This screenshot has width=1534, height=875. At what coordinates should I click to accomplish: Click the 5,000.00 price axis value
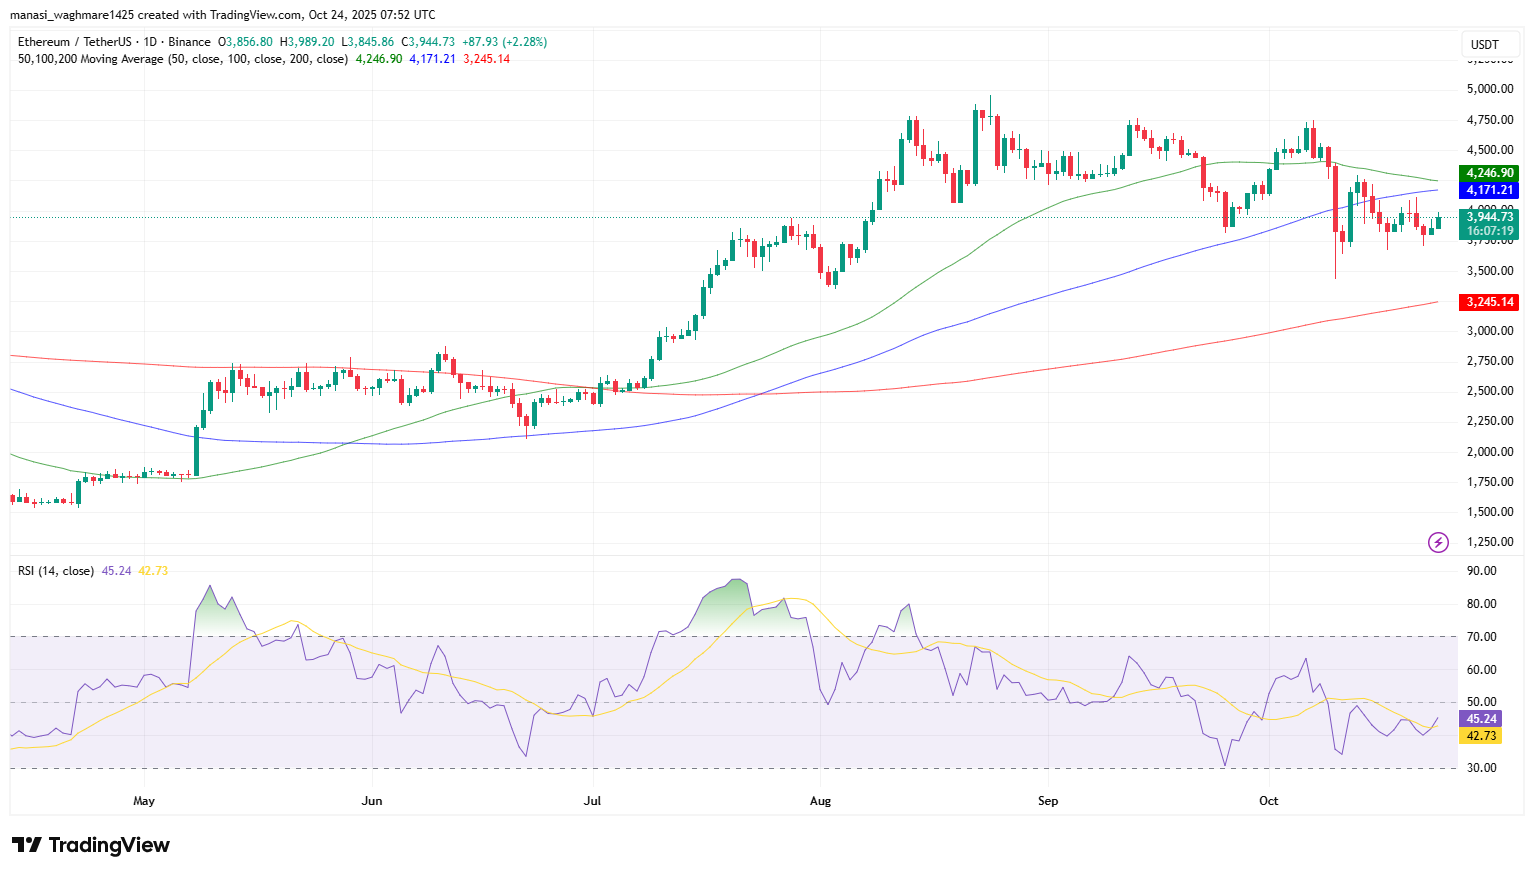[x=1489, y=89]
